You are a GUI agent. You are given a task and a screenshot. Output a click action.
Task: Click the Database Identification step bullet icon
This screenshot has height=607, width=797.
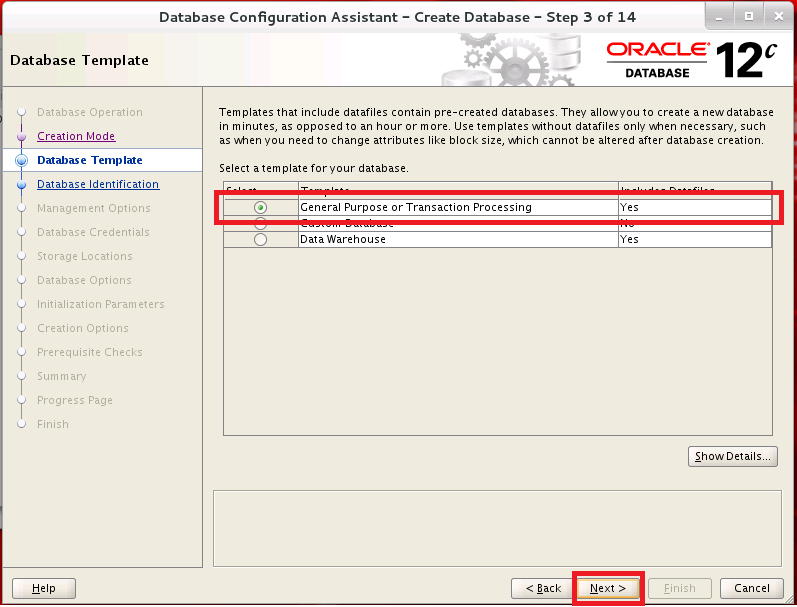tap(21, 184)
